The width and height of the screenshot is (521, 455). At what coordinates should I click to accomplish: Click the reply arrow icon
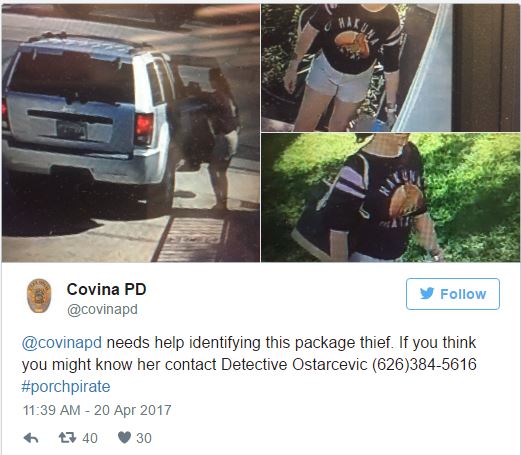tap(31, 438)
